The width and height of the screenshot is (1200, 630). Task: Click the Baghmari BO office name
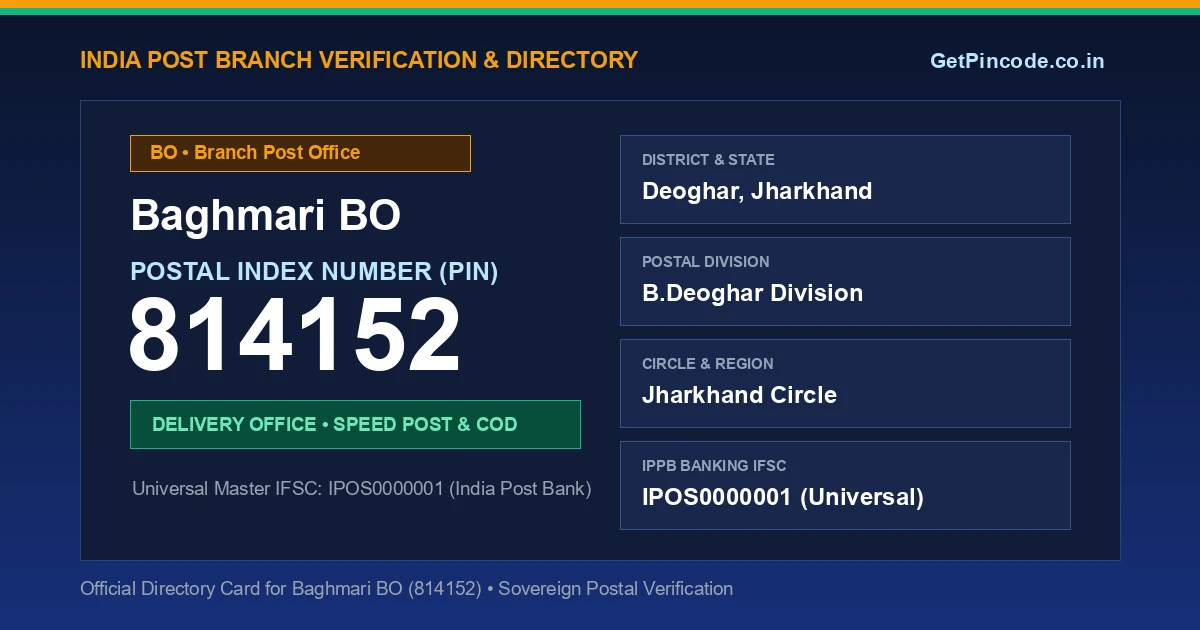click(x=265, y=215)
